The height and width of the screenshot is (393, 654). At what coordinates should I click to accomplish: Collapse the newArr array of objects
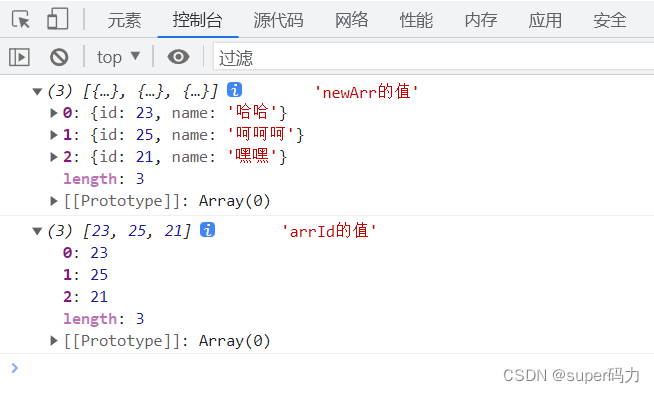(37, 91)
